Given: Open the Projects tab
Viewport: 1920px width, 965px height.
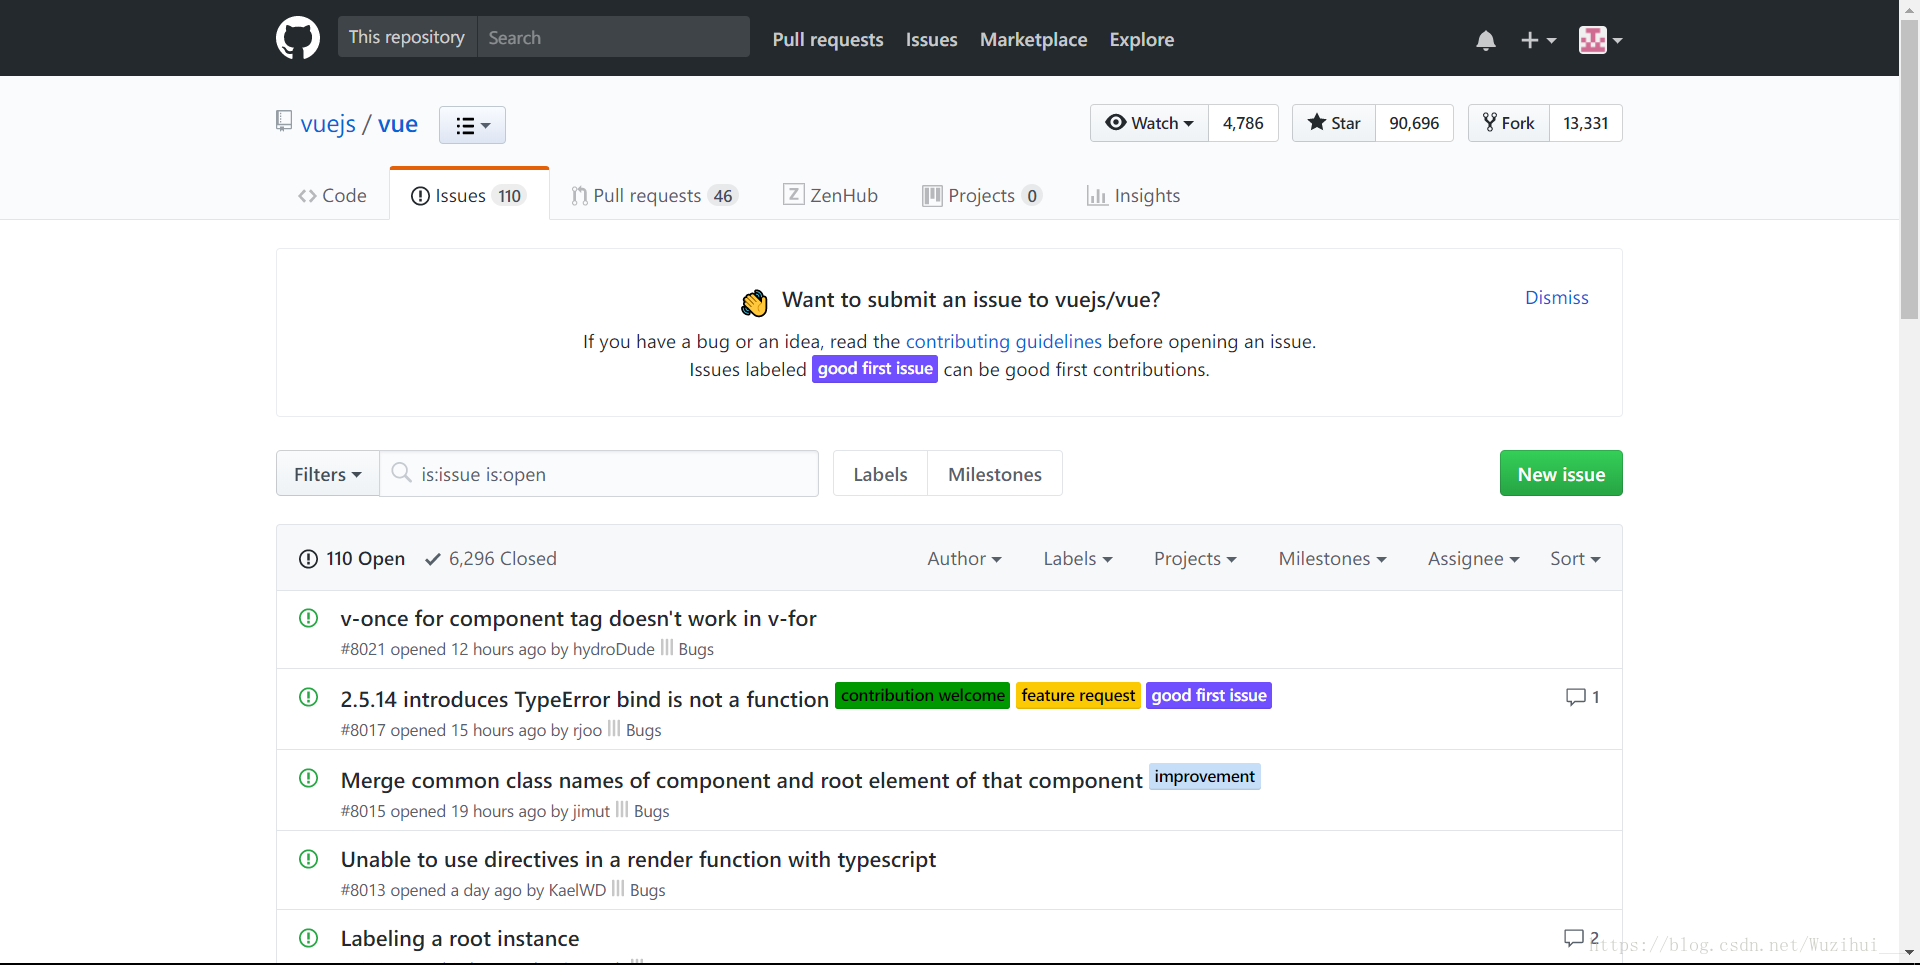Looking at the screenshot, I should 982,195.
